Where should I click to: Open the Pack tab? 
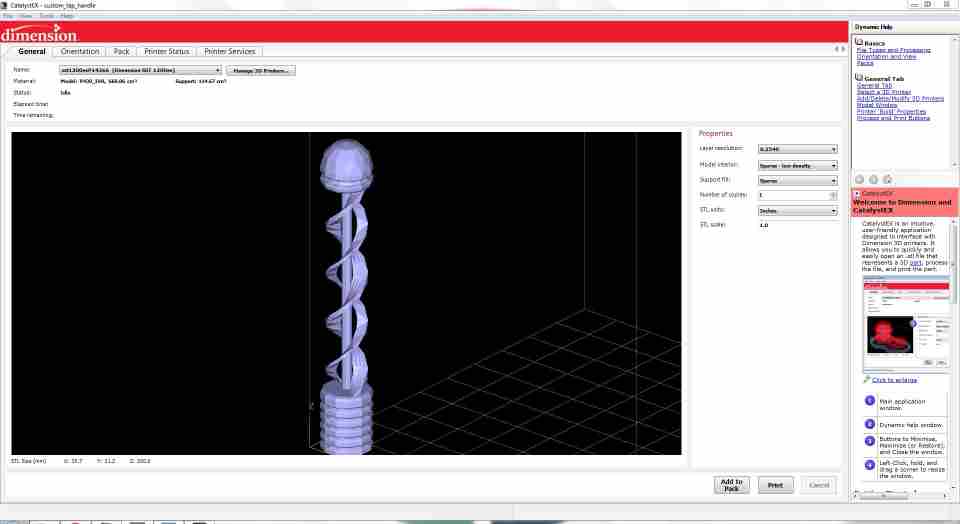click(x=121, y=51)
